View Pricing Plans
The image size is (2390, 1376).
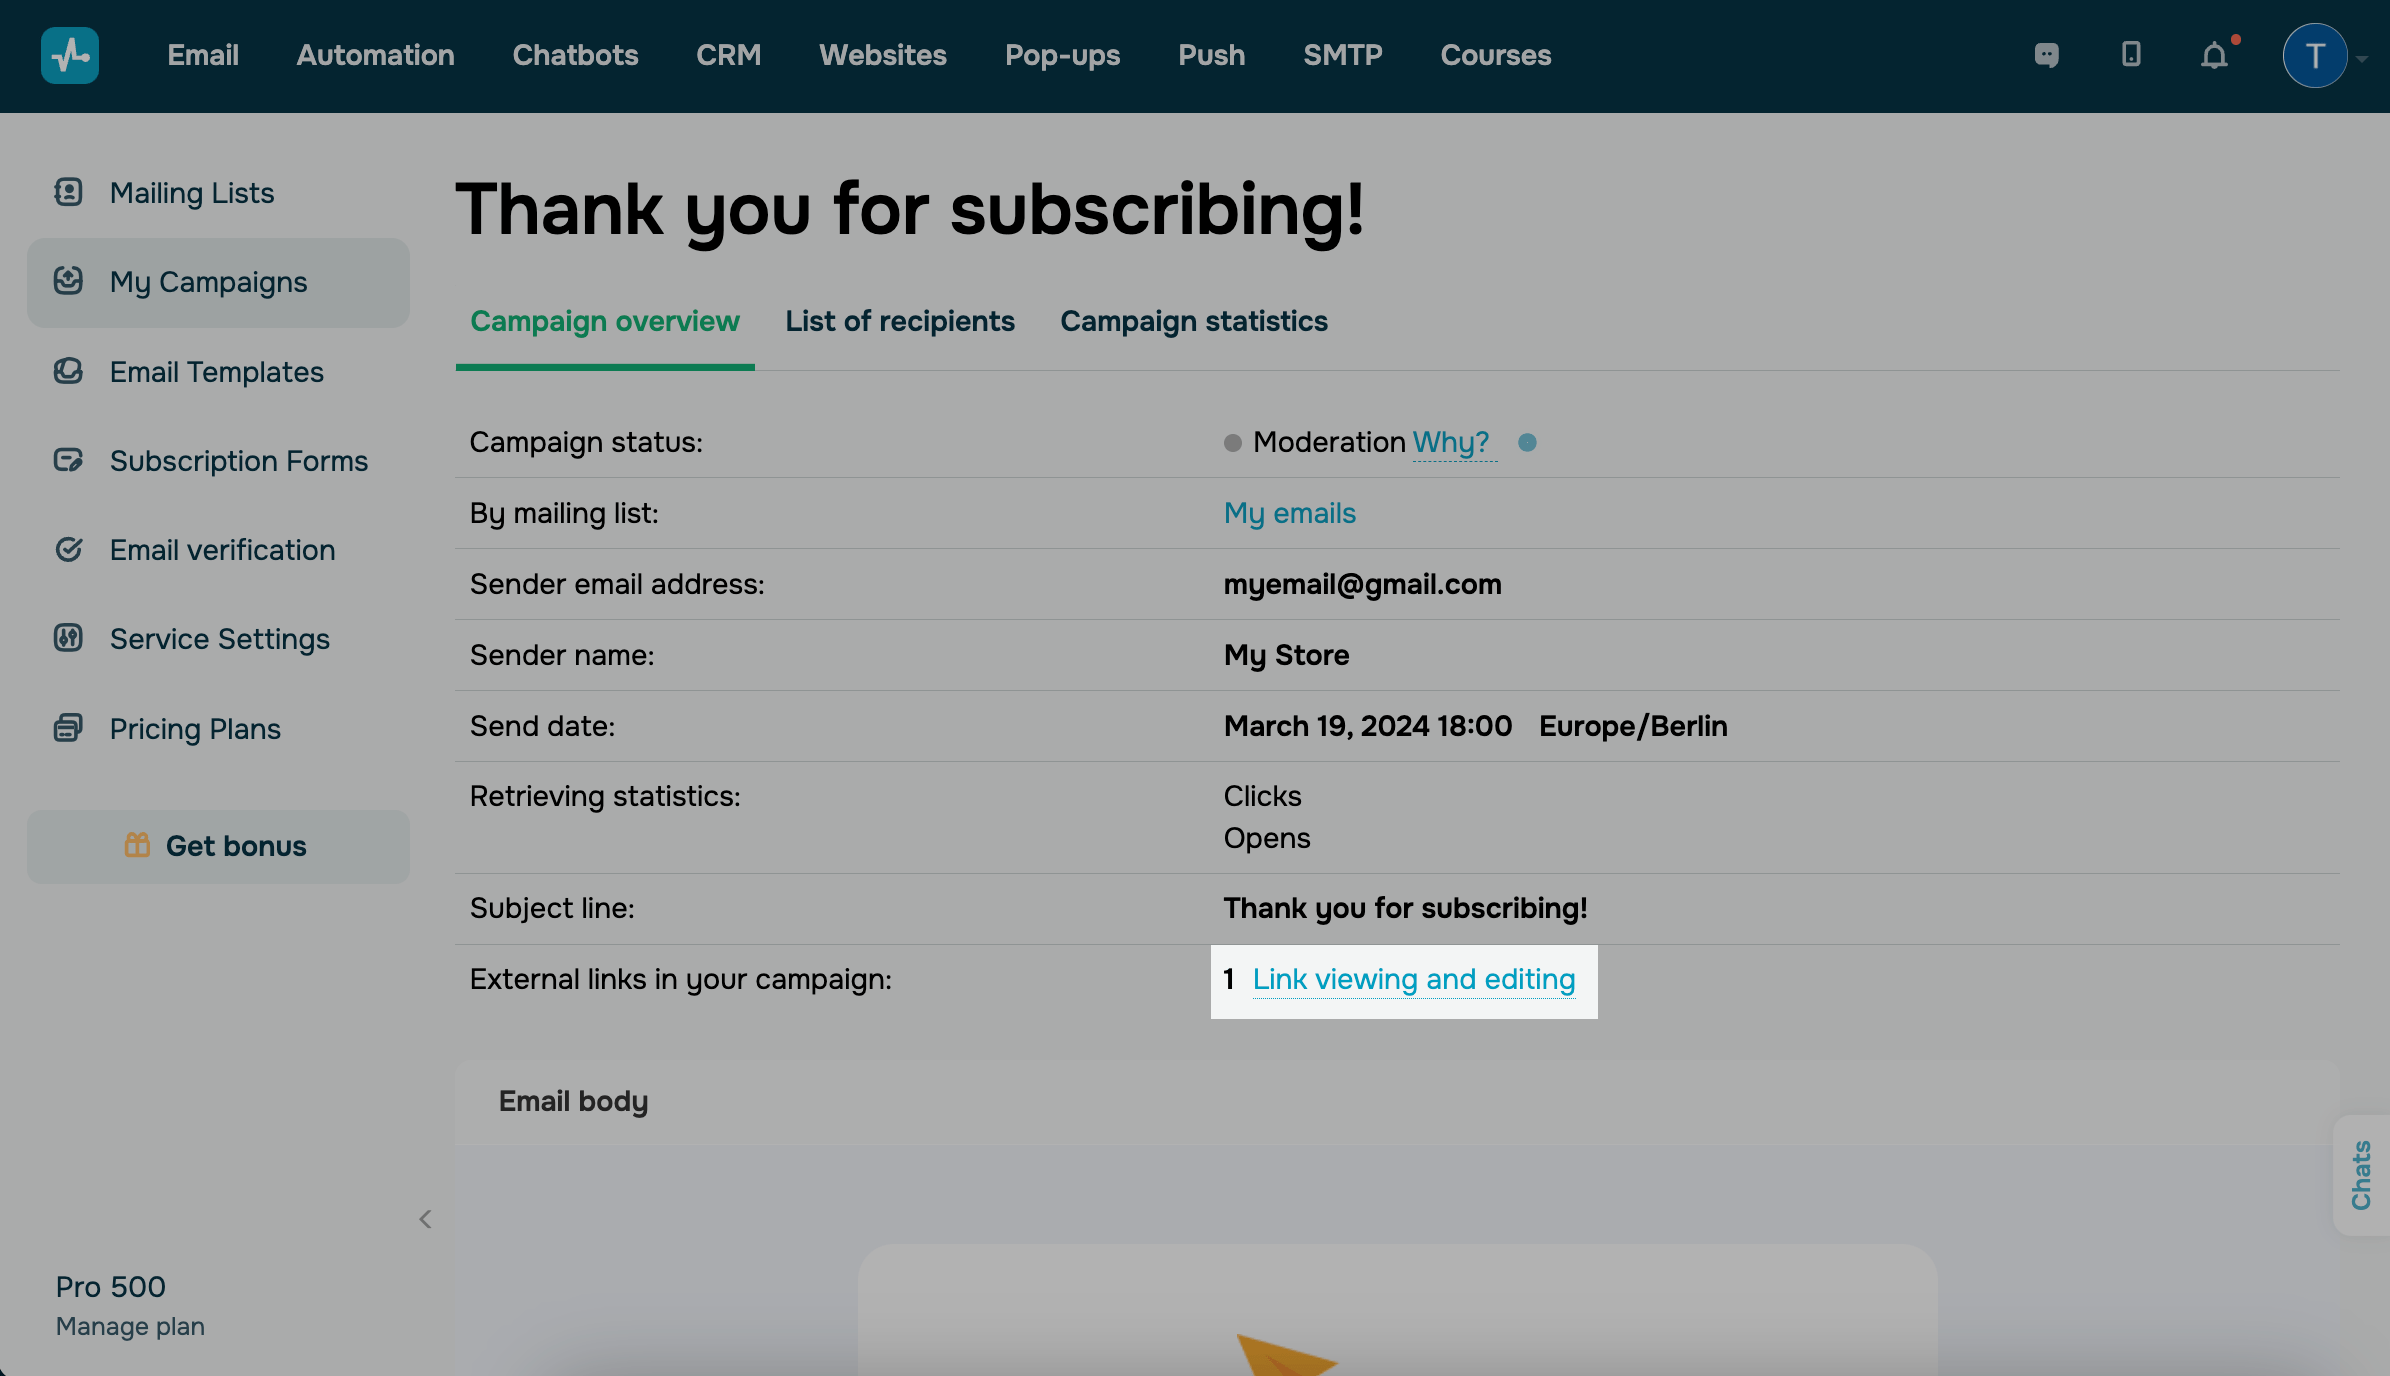[67, 728]
